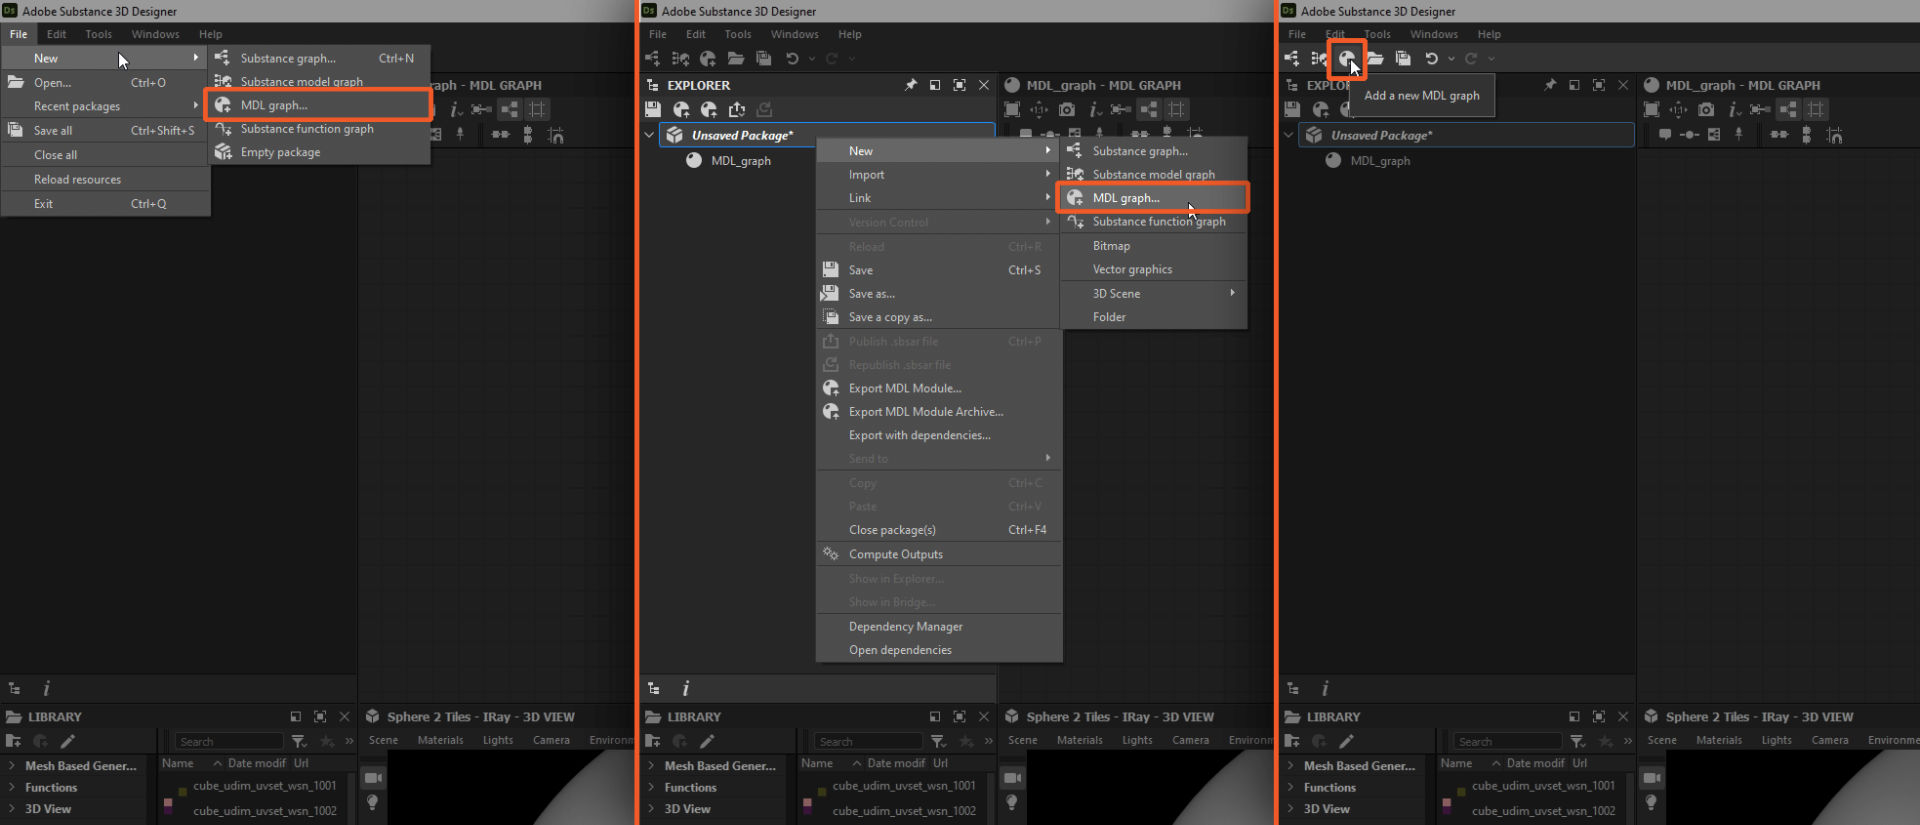Select Vector graphics in the New submenu
The image size is (1920, 825).
pos(1153,269)
